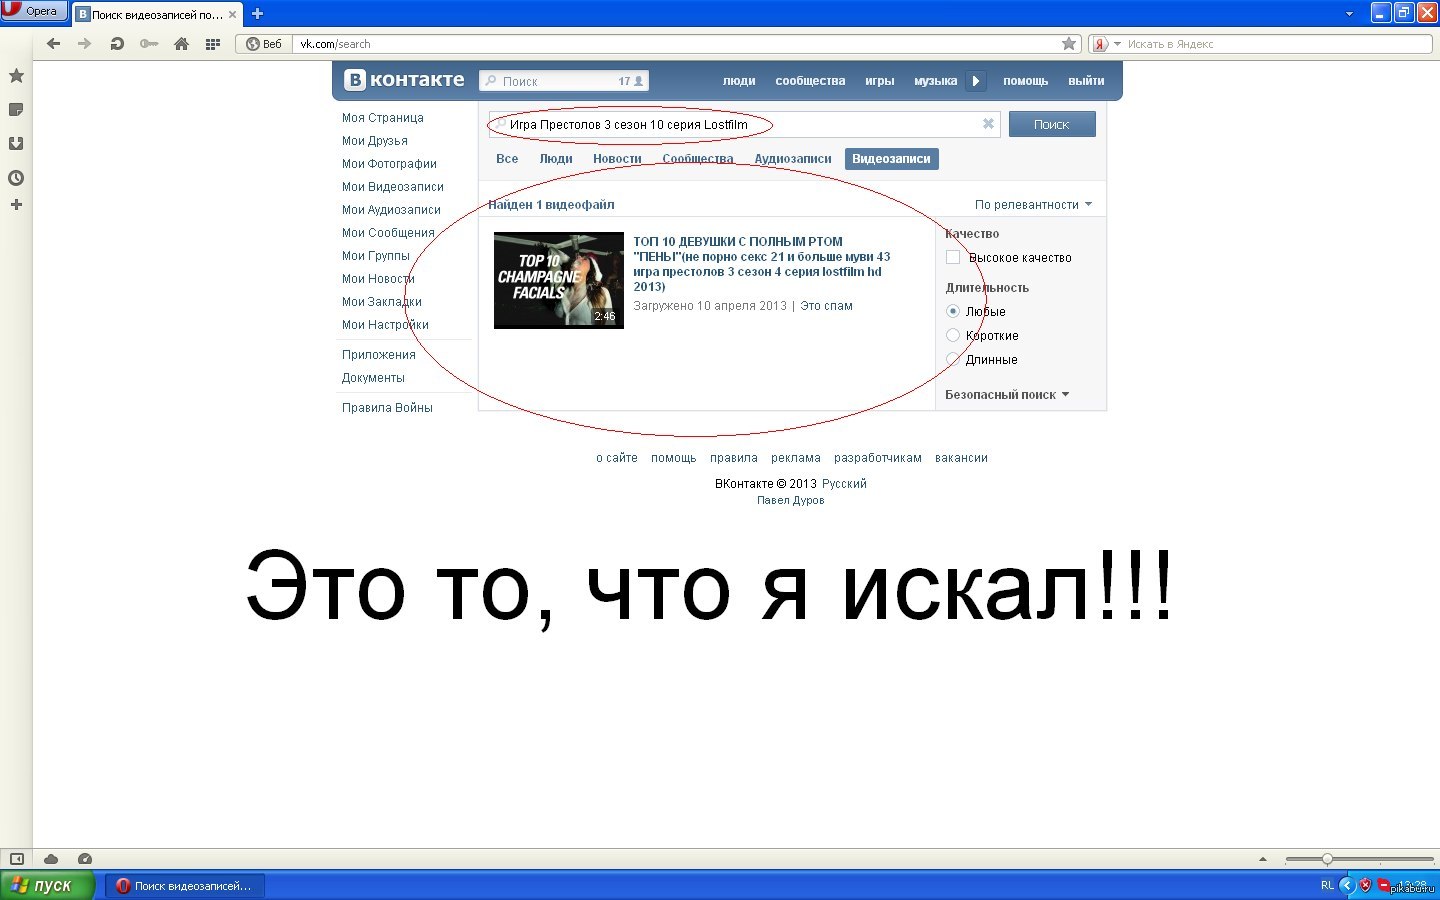The height and width of the screenshot is (900, 1440).
Task: Click the browser forward arrow
Action: coord(85,44)
